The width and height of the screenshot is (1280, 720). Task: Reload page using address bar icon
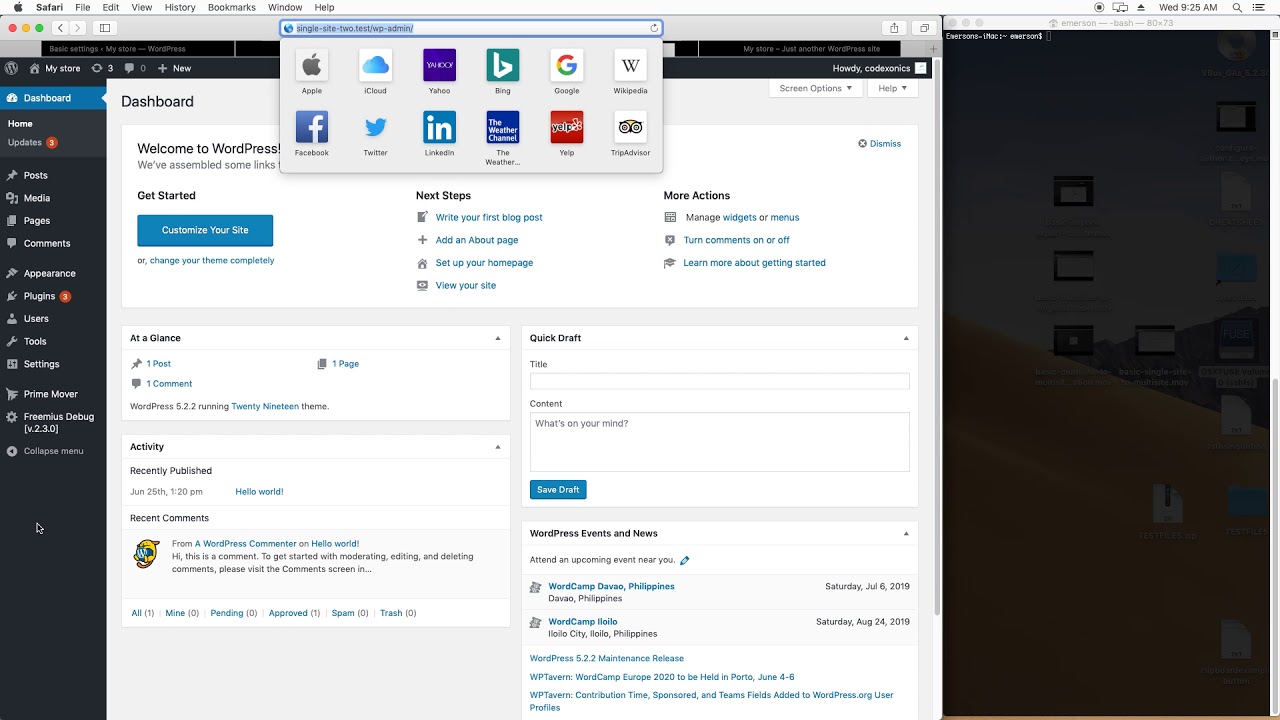point(655,28)
